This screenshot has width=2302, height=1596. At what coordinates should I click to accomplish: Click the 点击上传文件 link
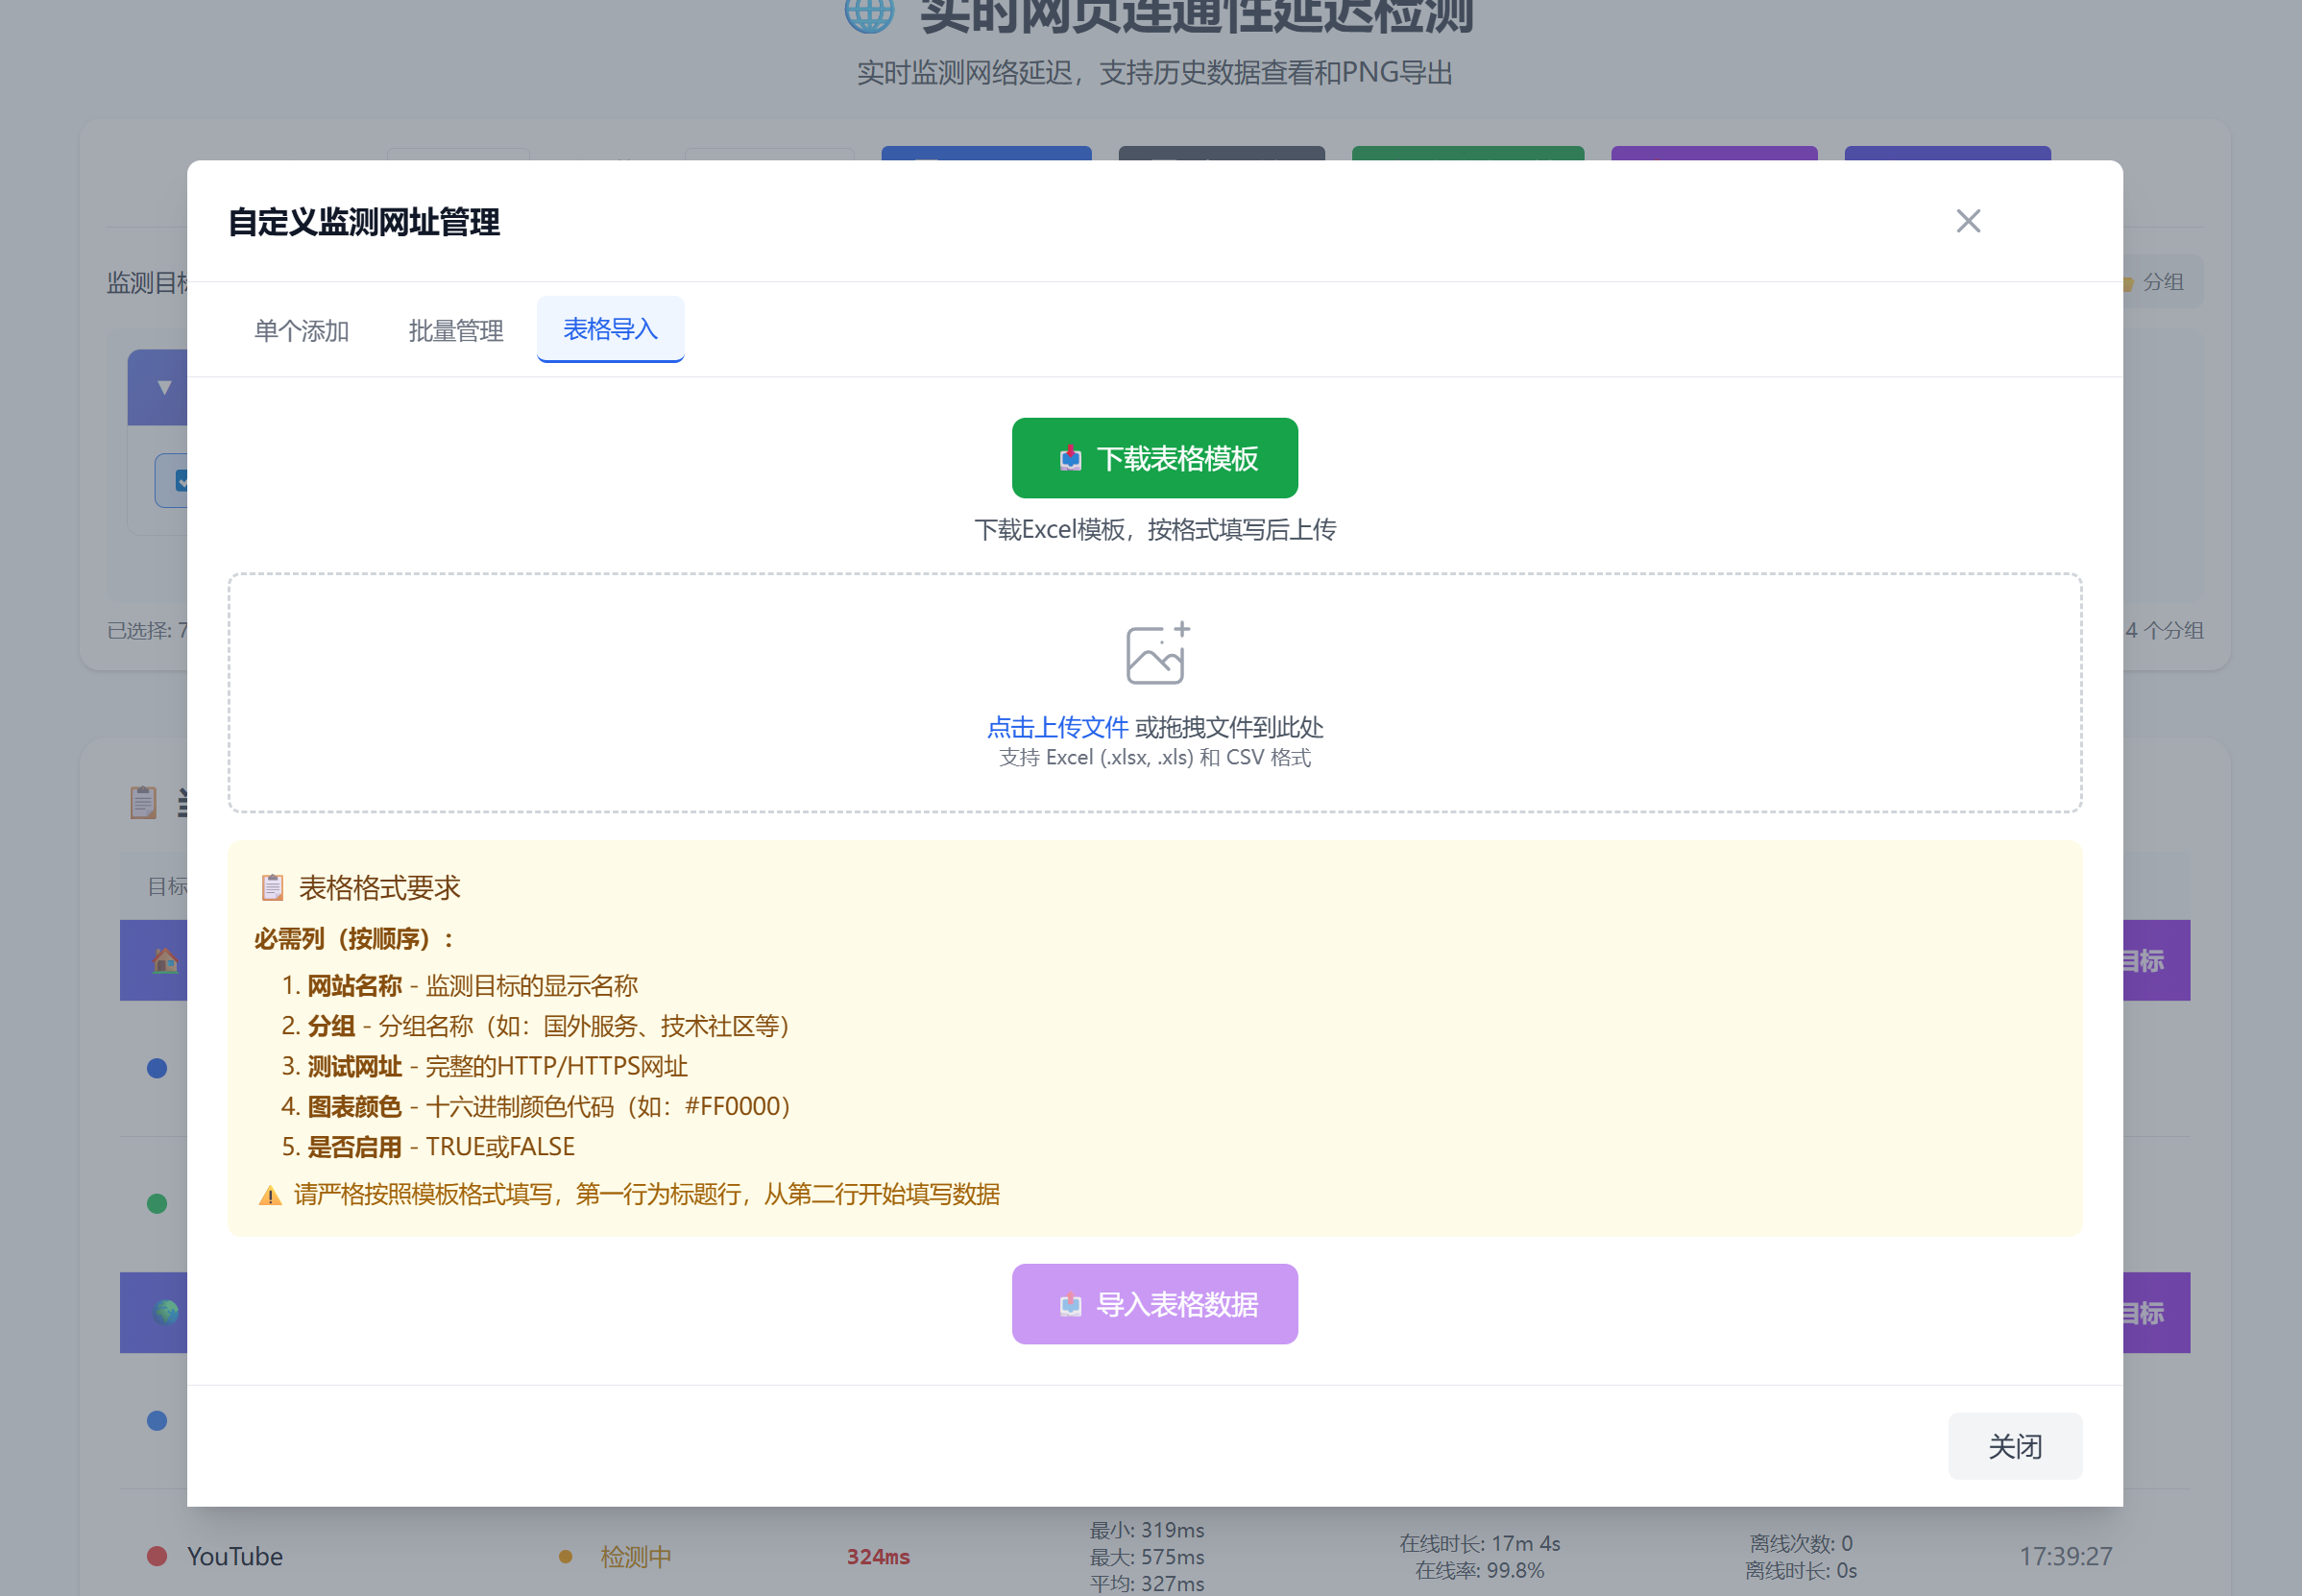1057,727
